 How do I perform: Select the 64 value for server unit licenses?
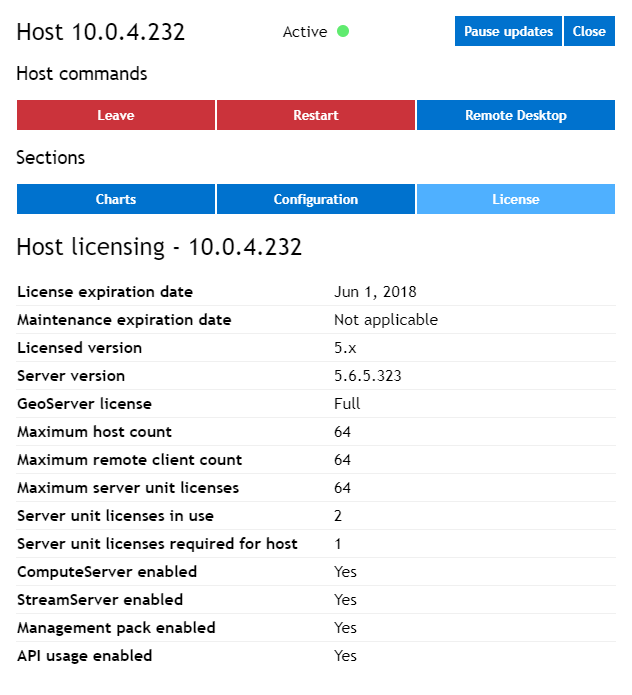pos(342,488)
